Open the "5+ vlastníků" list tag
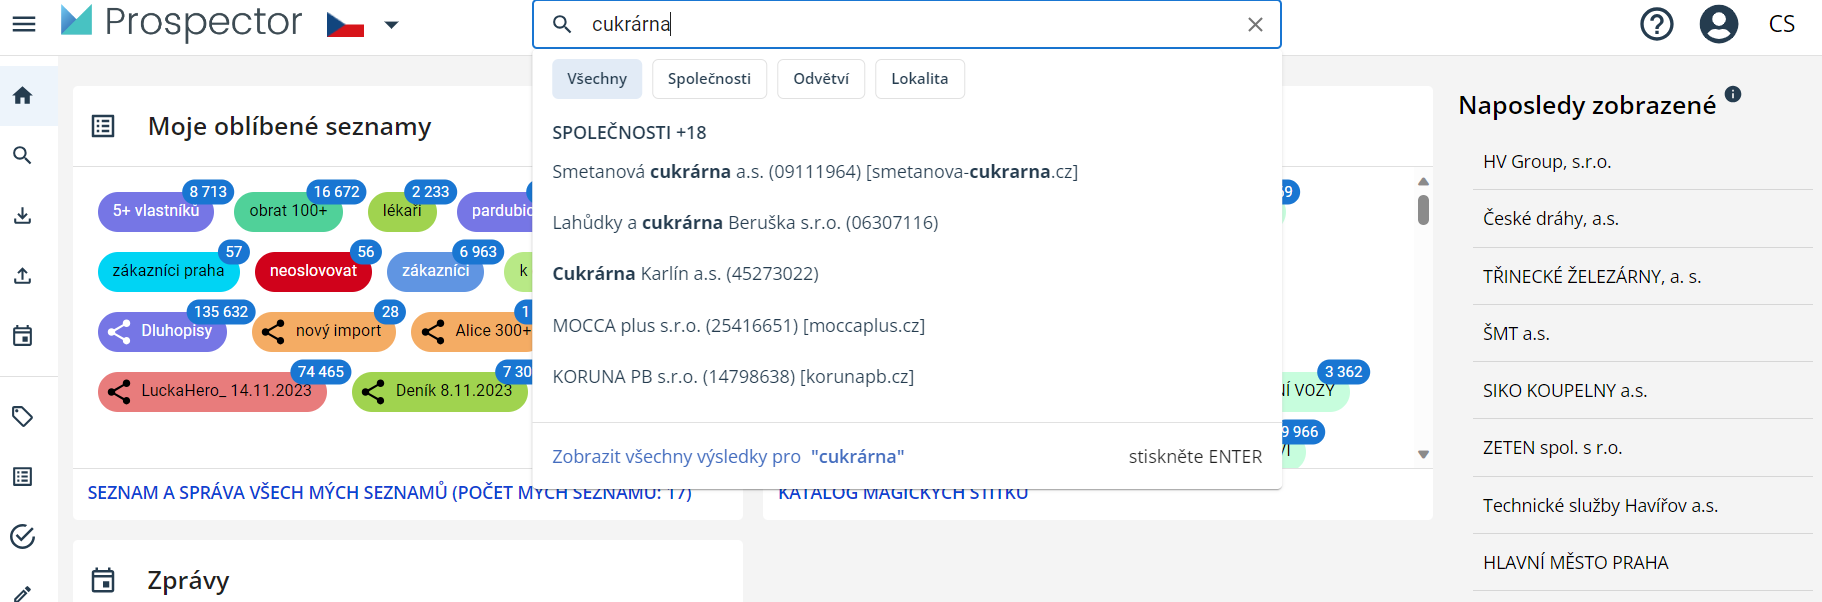This screenshot has width=1822, height=602. [156, 211]
